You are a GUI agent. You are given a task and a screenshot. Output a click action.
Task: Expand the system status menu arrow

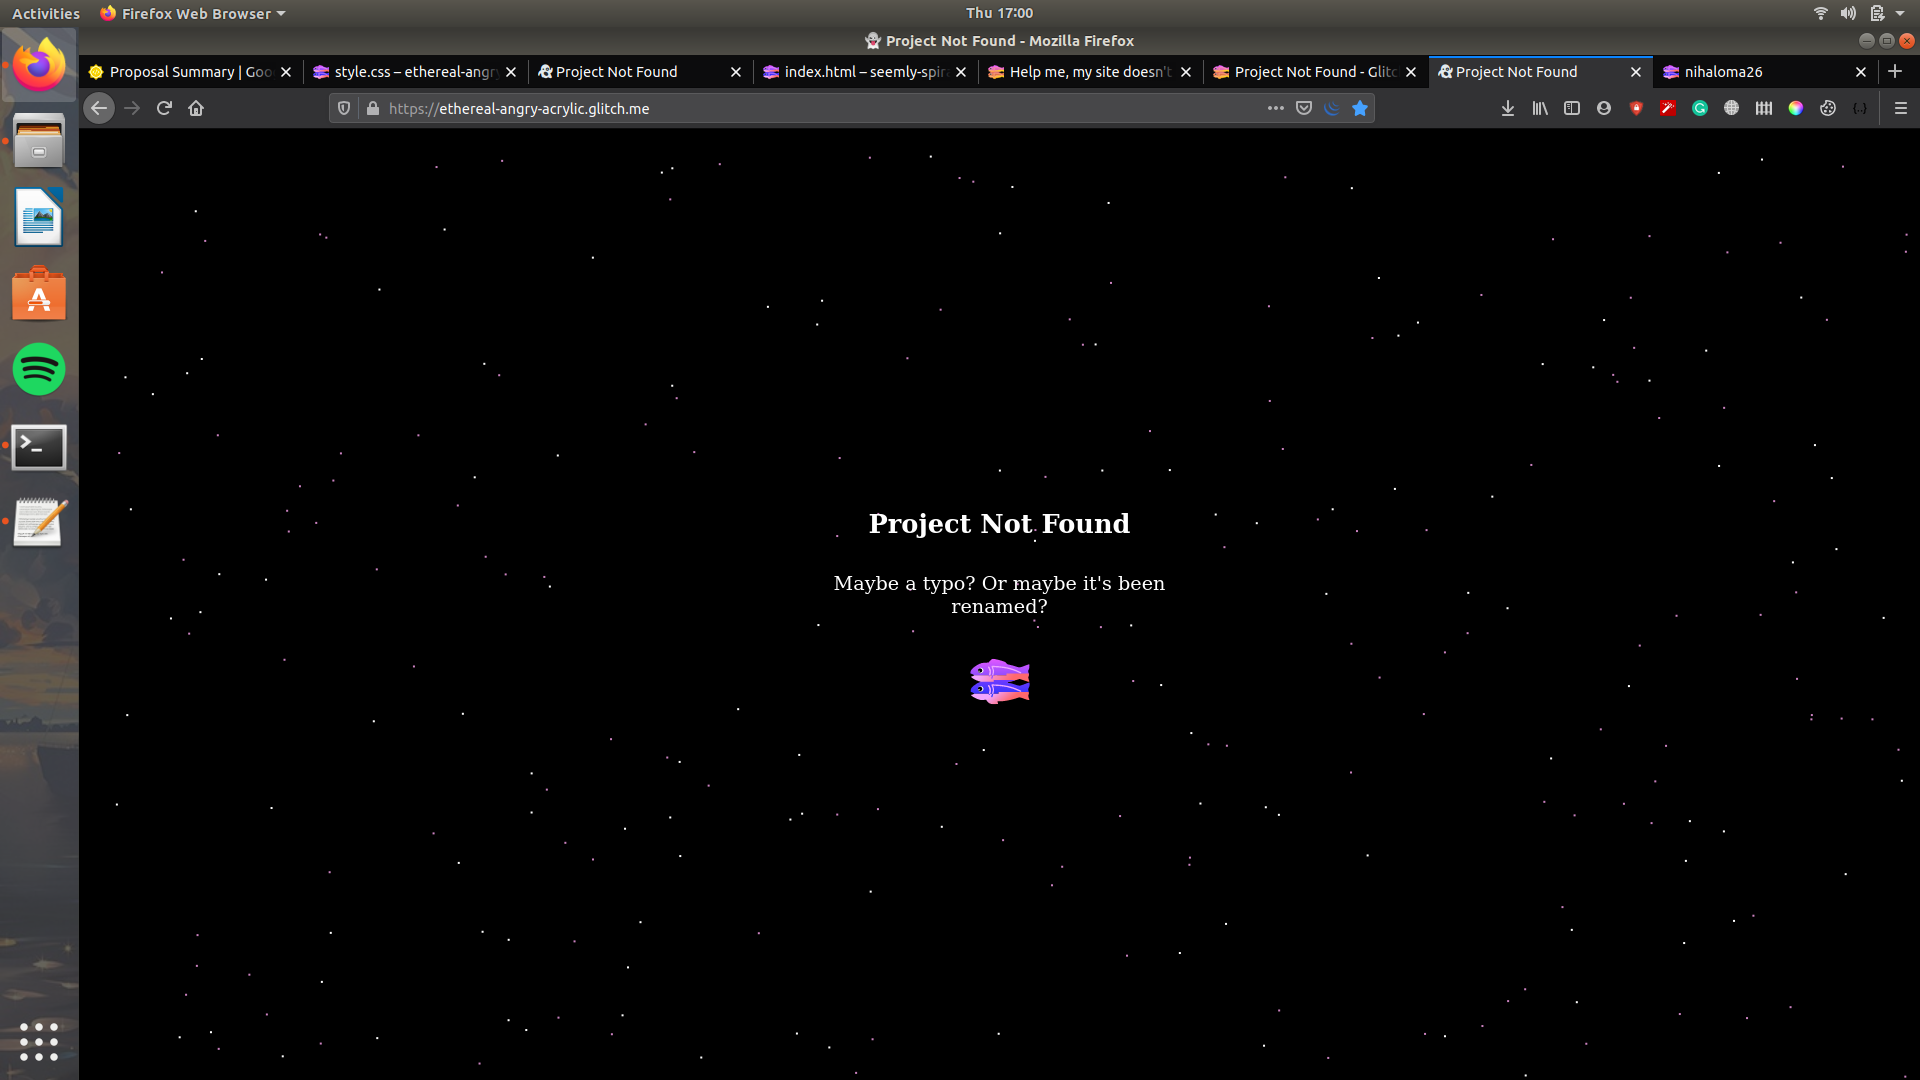(x=1900, y=13)
